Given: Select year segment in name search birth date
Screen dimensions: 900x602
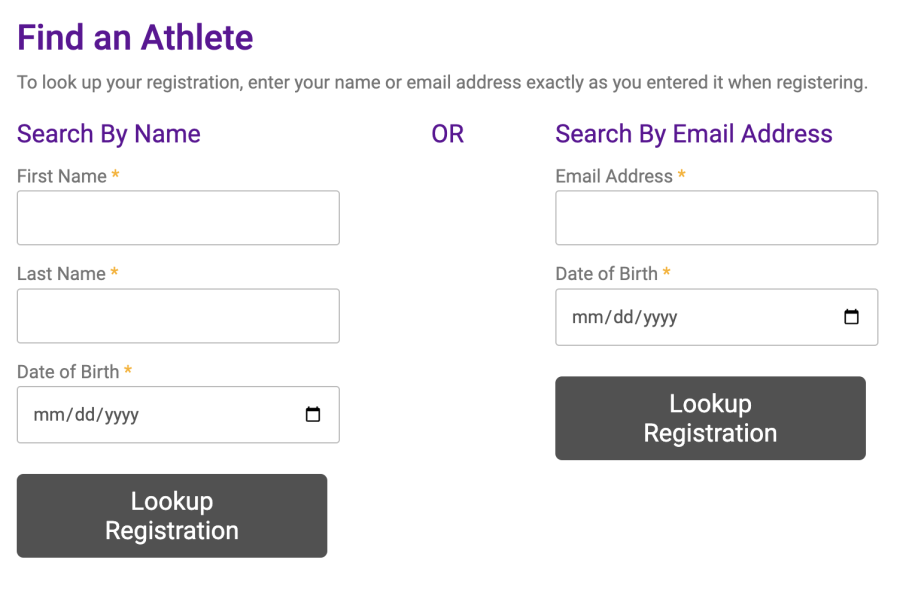Looking at the screenshot, I should pos(121,415).
